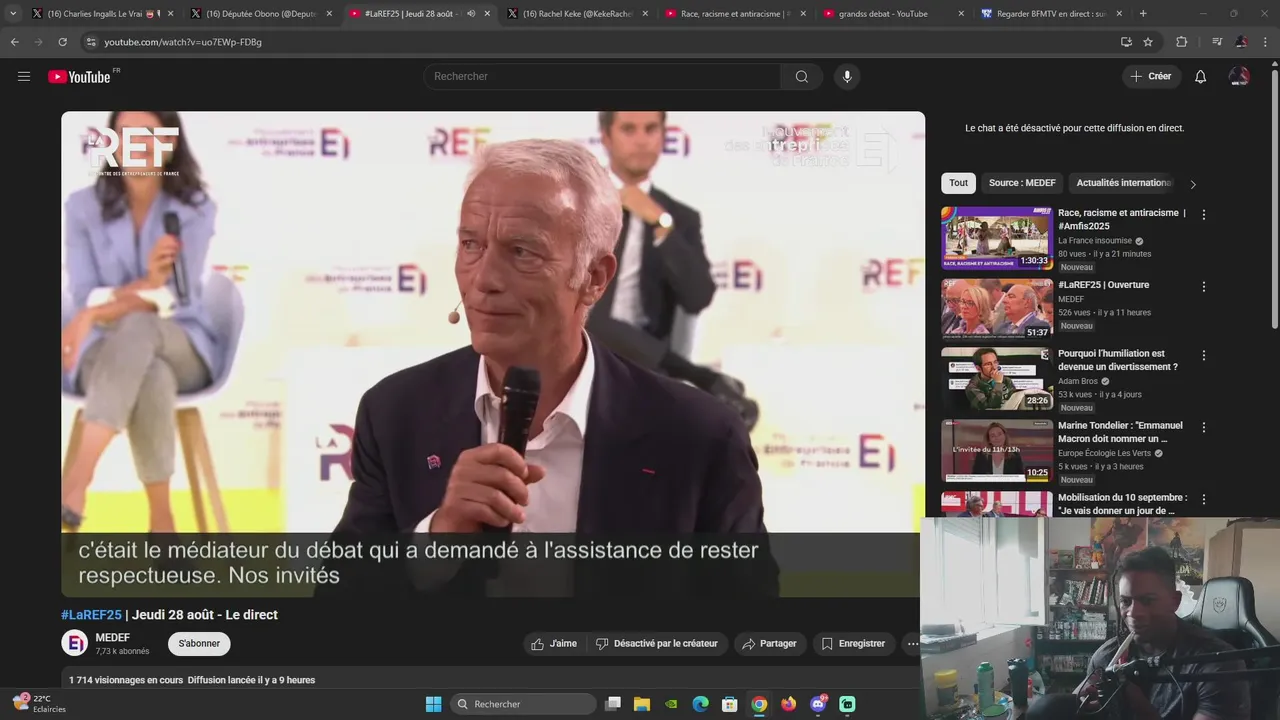Select the Actualités internationales chip
The image size is (1280, 720).
coord(1124,183)
